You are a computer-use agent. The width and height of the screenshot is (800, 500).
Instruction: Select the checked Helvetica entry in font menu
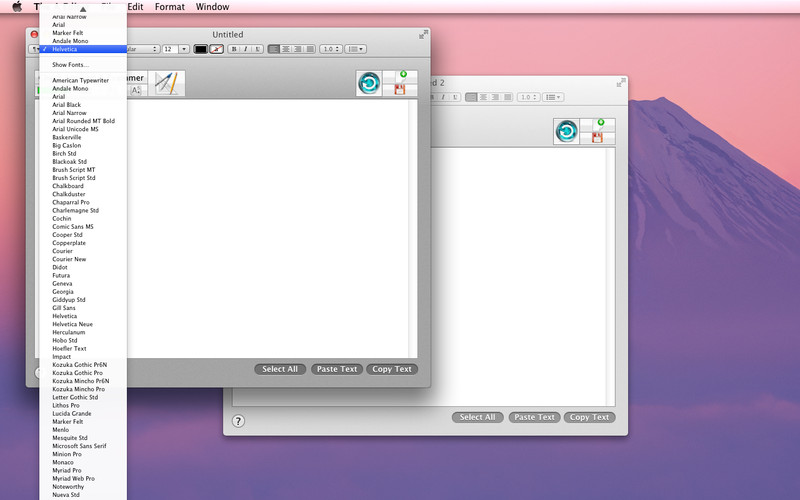(x=83, y=49)
